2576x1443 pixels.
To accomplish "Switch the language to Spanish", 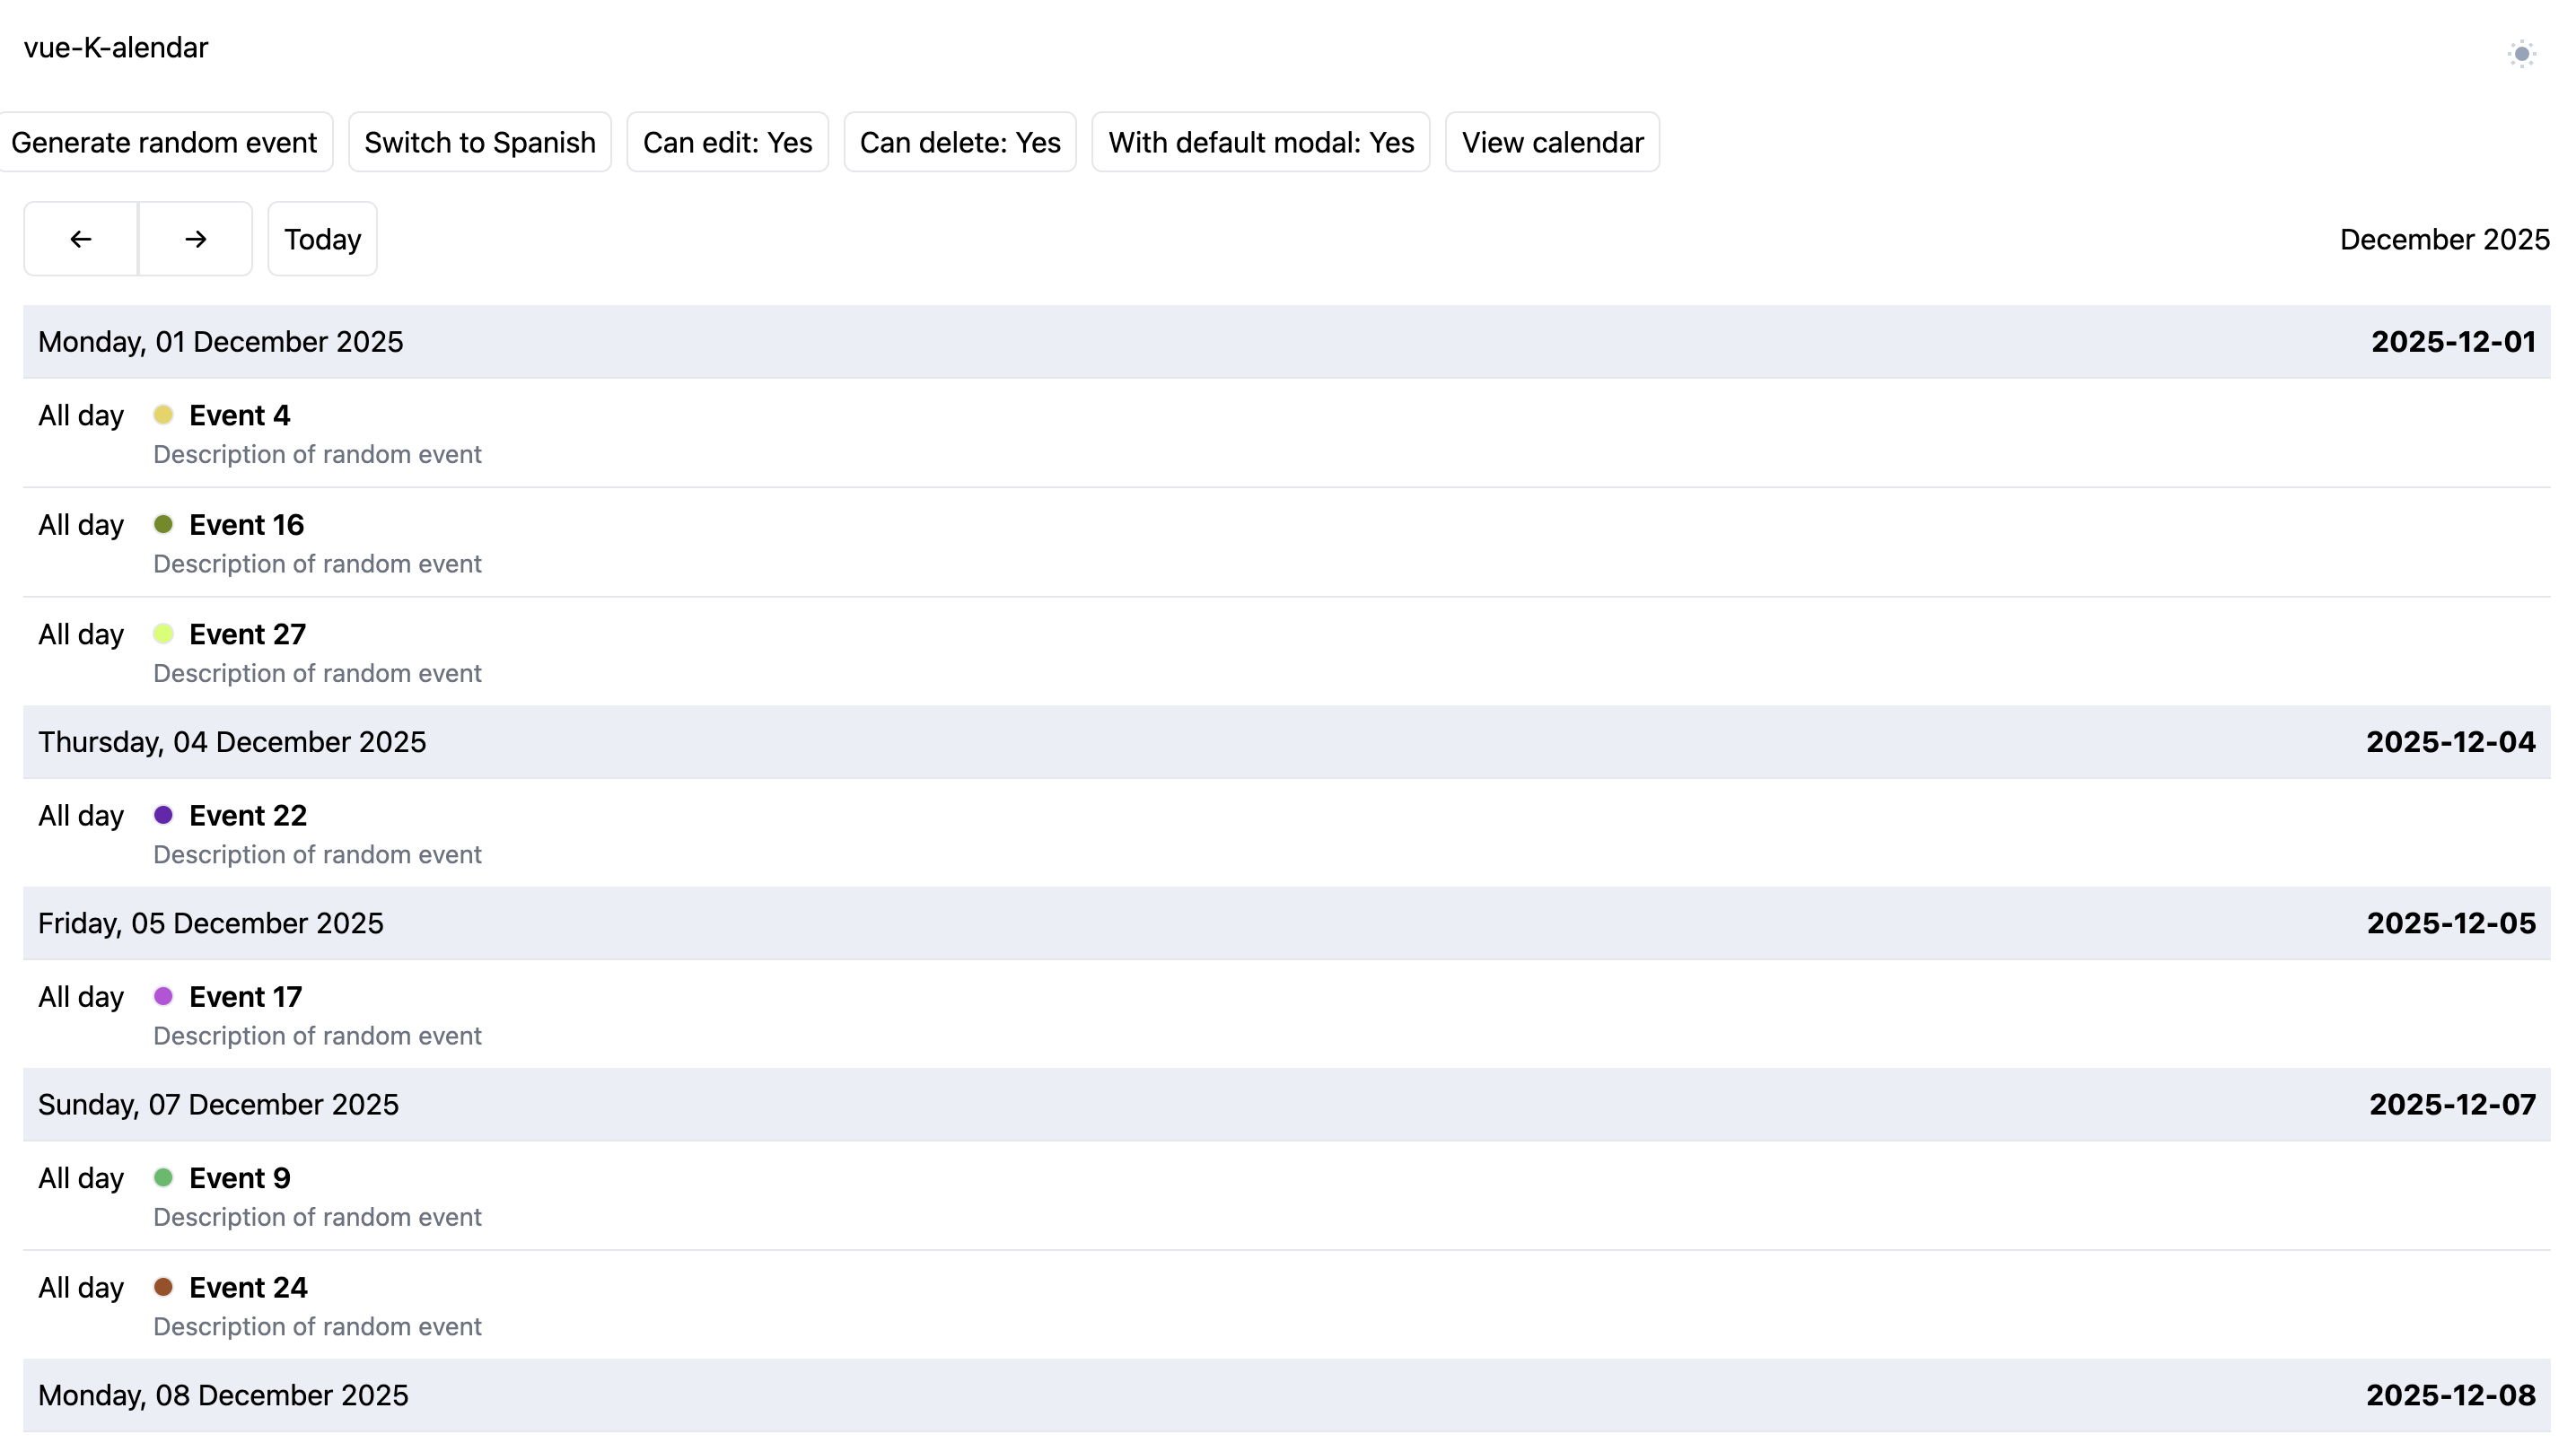I will (479, 142).
